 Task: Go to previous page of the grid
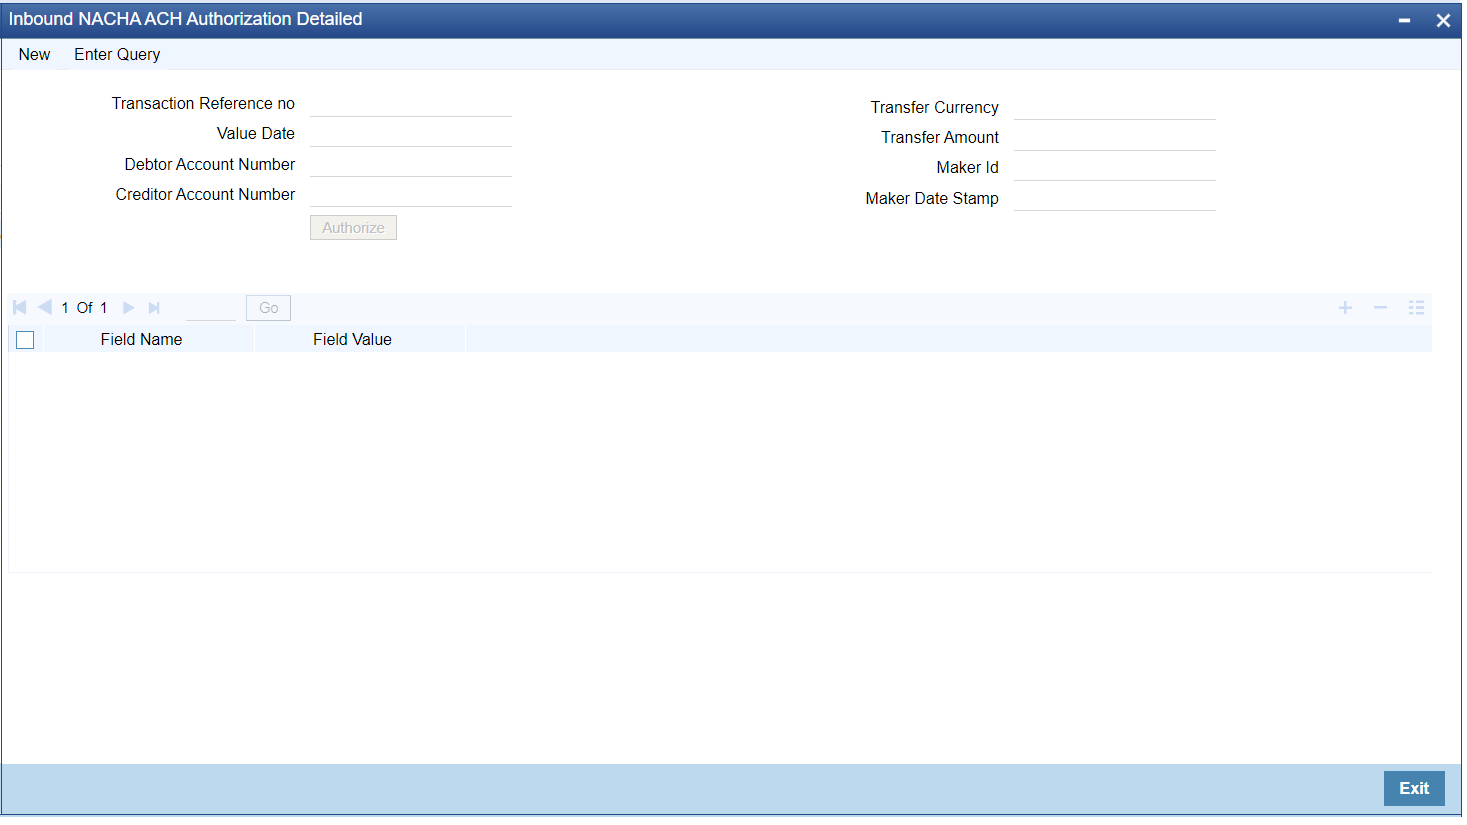[x=44, y=308]
